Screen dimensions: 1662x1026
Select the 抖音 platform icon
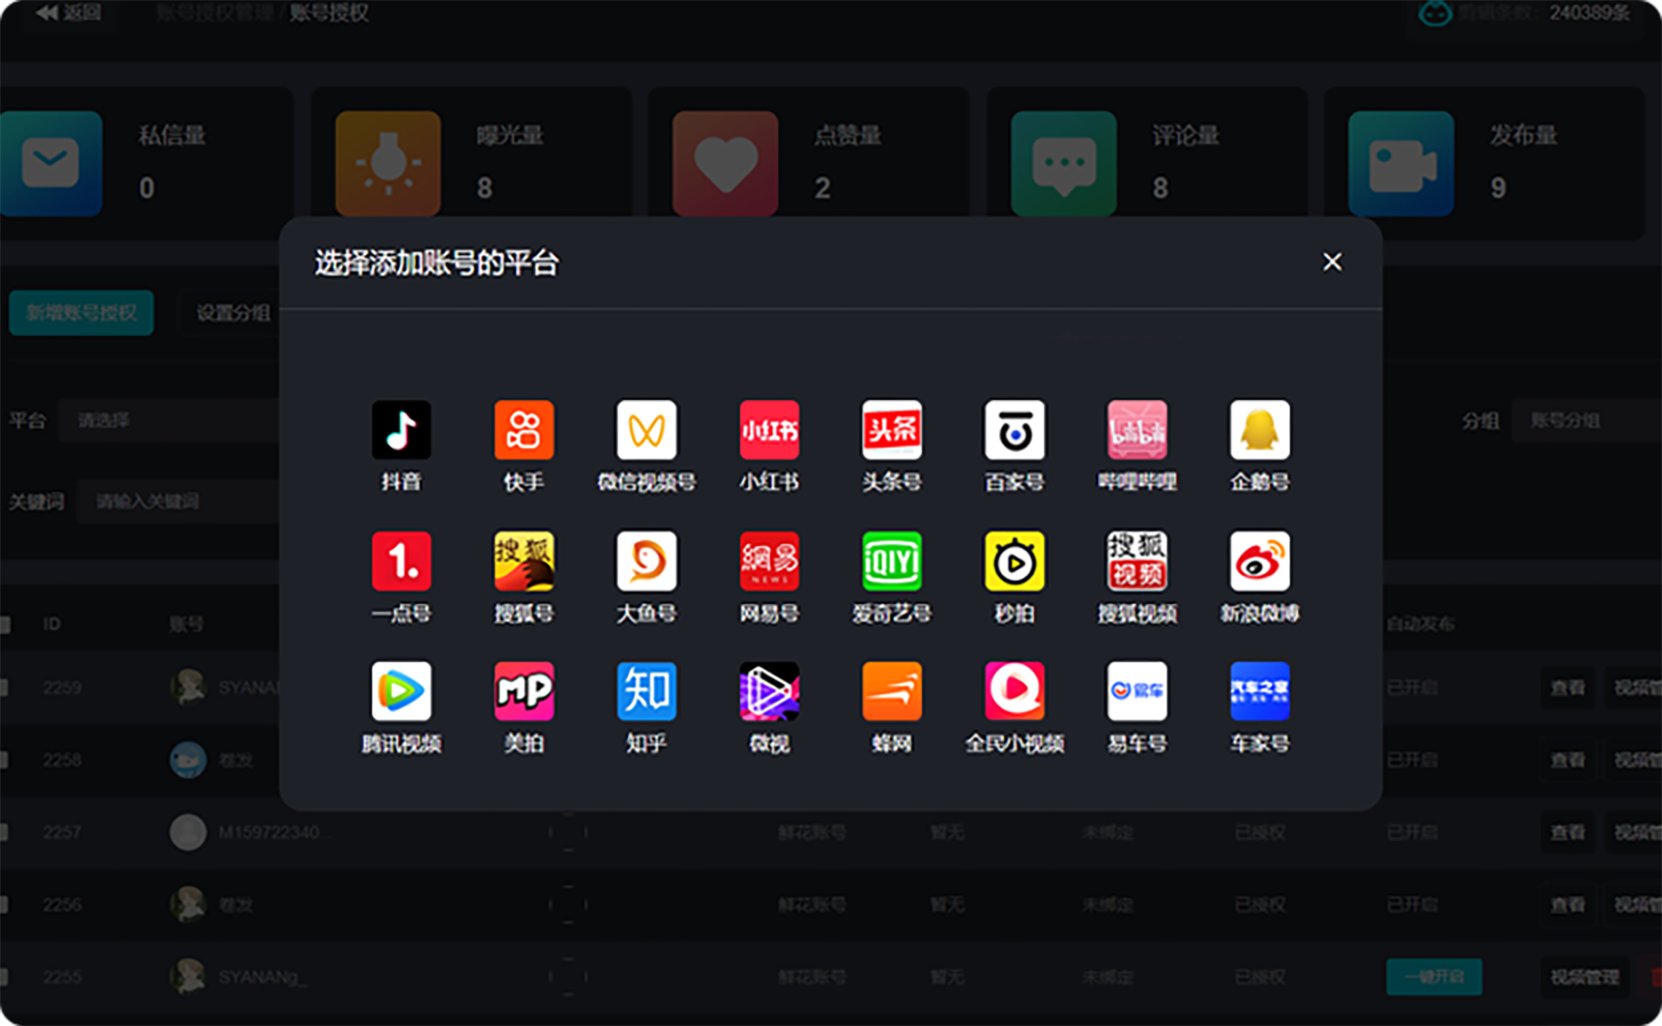pos(401,430)
